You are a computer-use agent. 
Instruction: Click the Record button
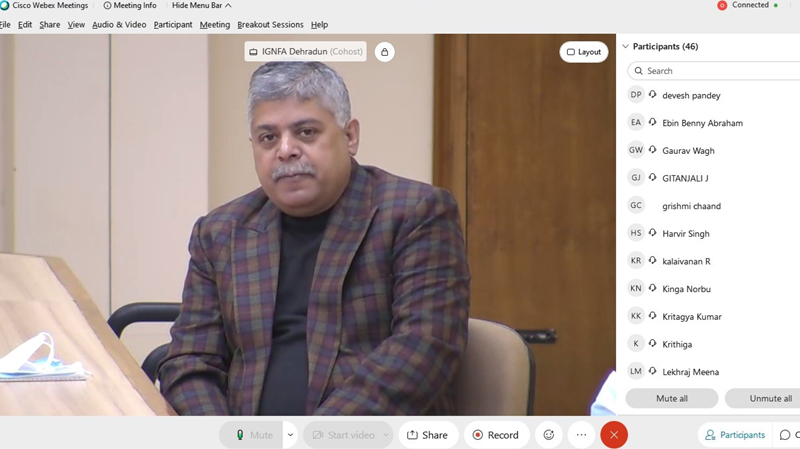(495, 435)
